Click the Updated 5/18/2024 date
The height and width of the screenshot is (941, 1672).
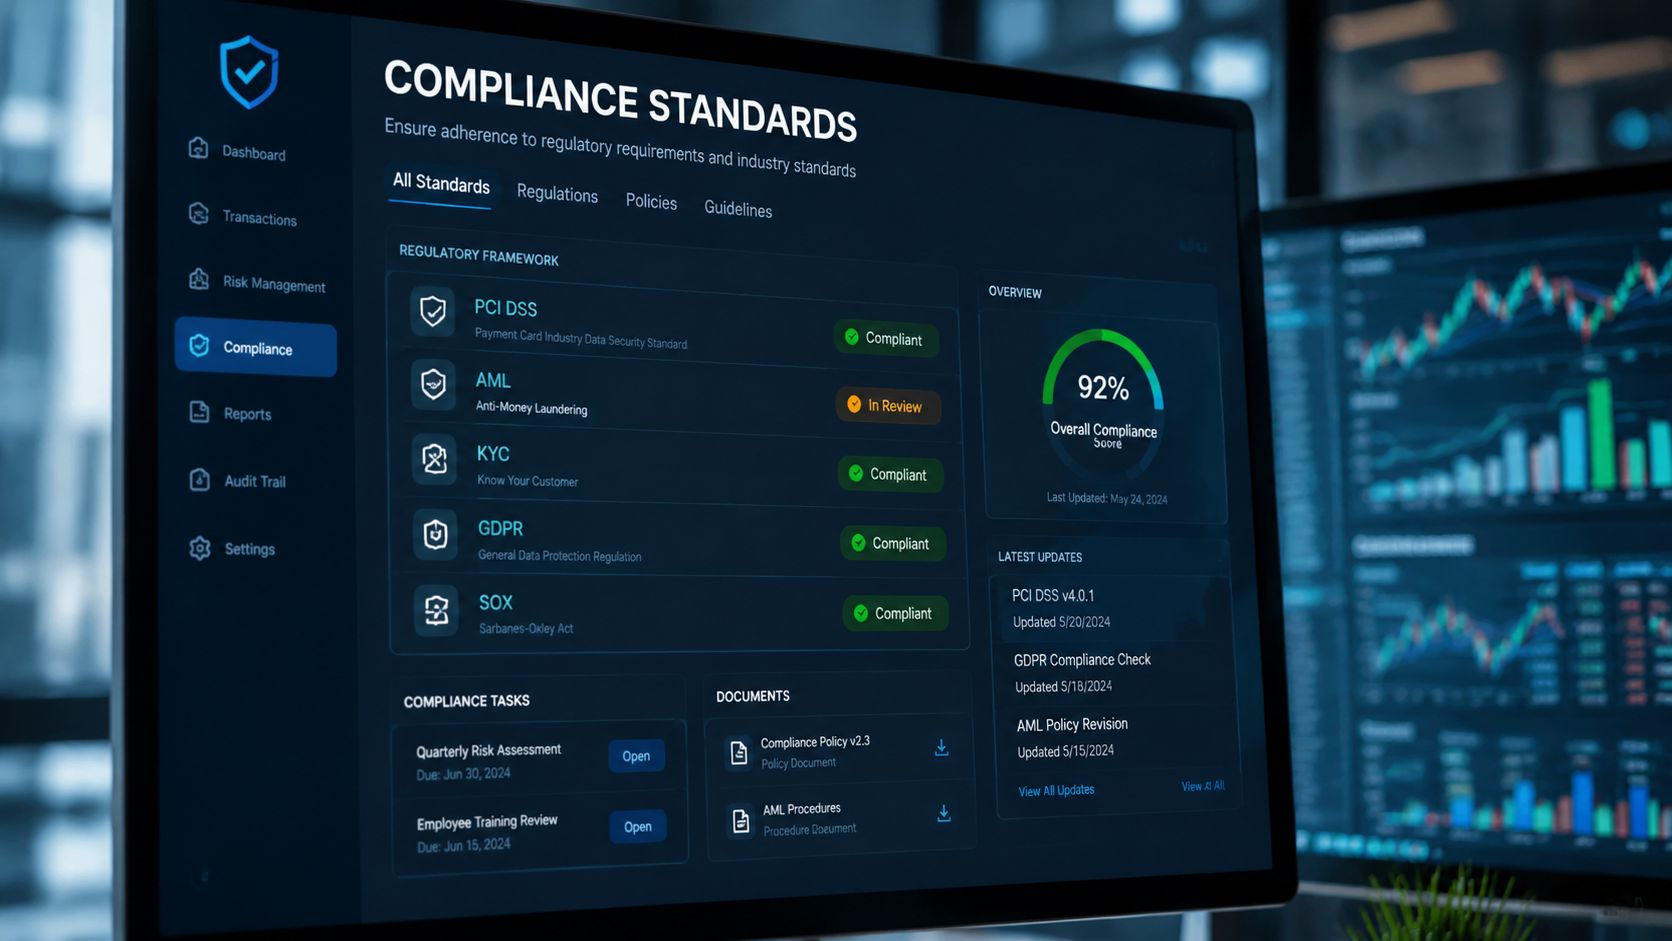coord(1063,687)
